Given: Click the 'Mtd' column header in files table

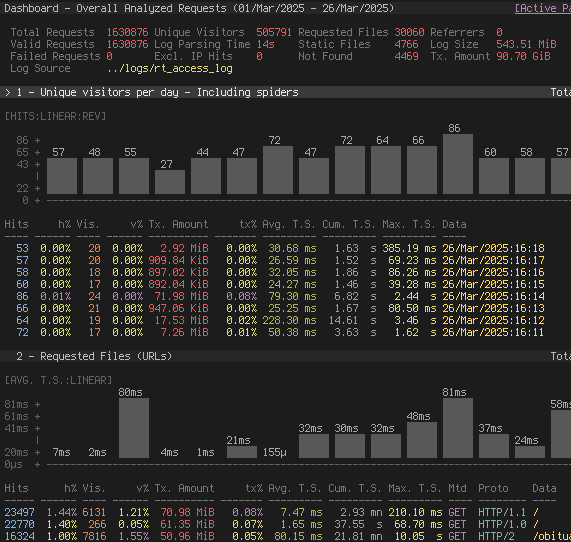Looking at the screenshot, I should (x=457, y=488).
